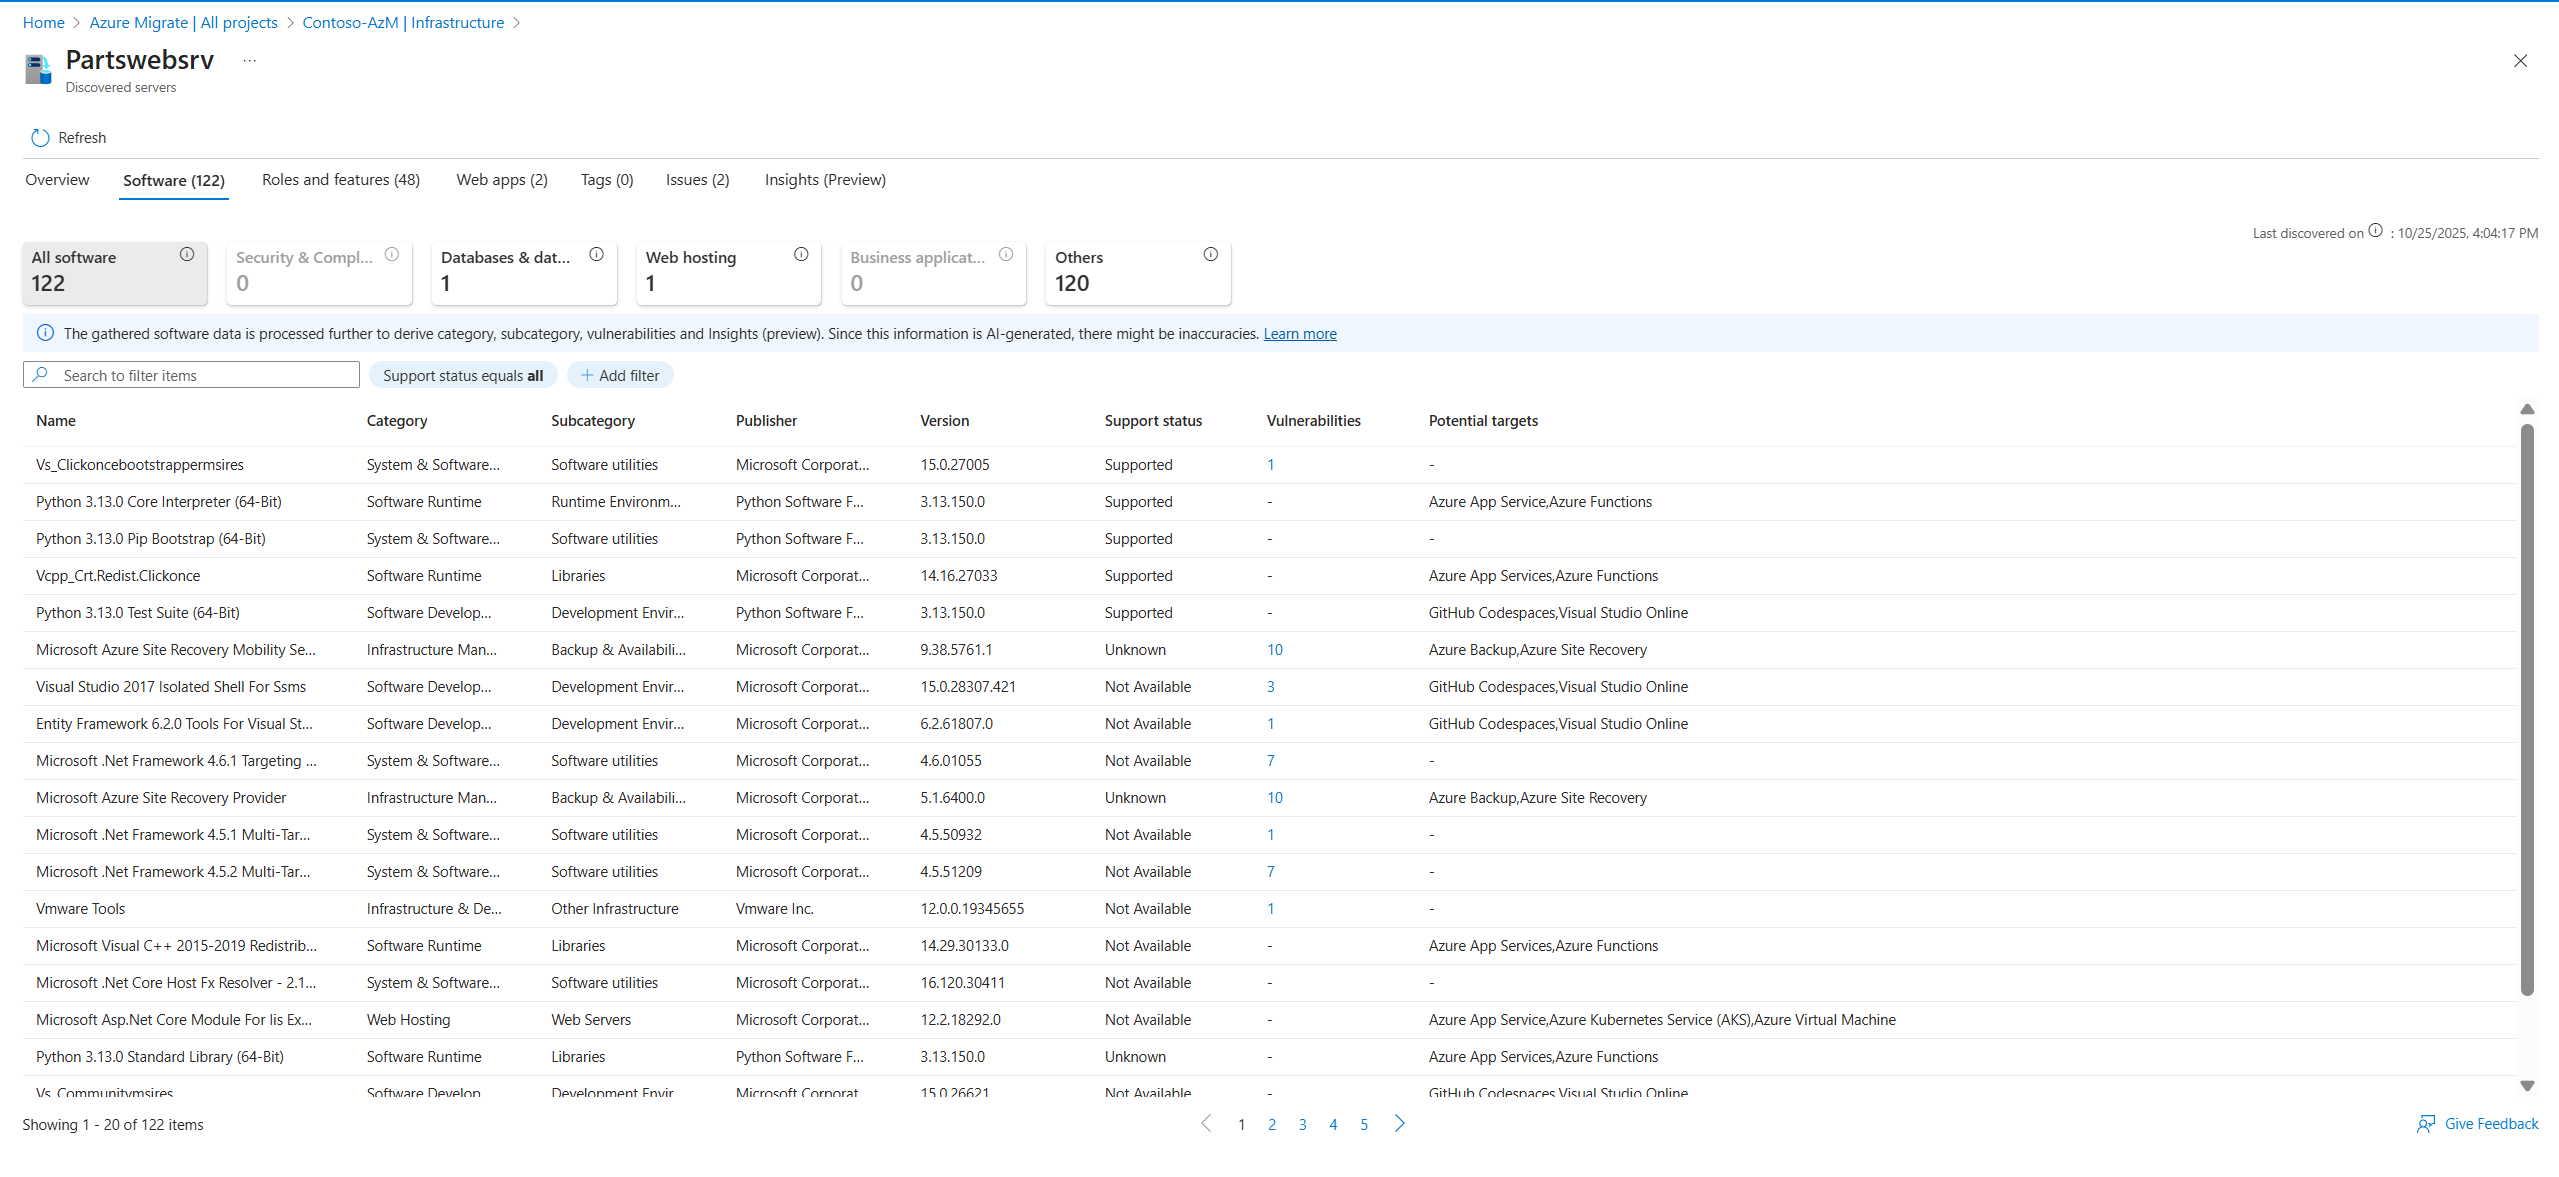Click the Refresh icon

pos(40,138)
